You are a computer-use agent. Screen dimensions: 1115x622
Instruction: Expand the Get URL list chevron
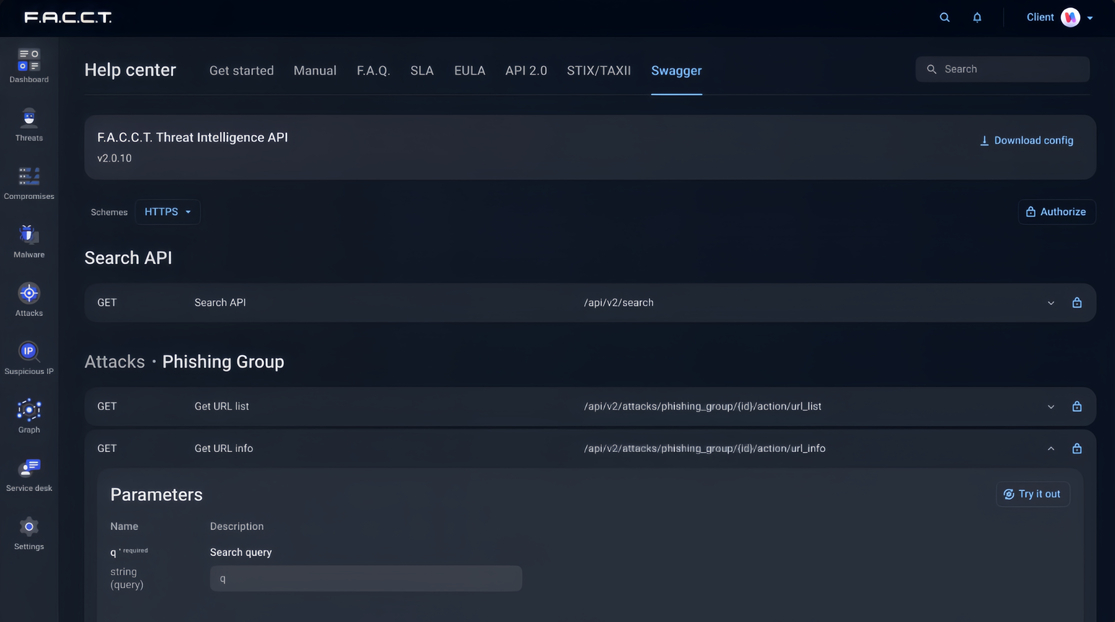tap(1051, 407)
